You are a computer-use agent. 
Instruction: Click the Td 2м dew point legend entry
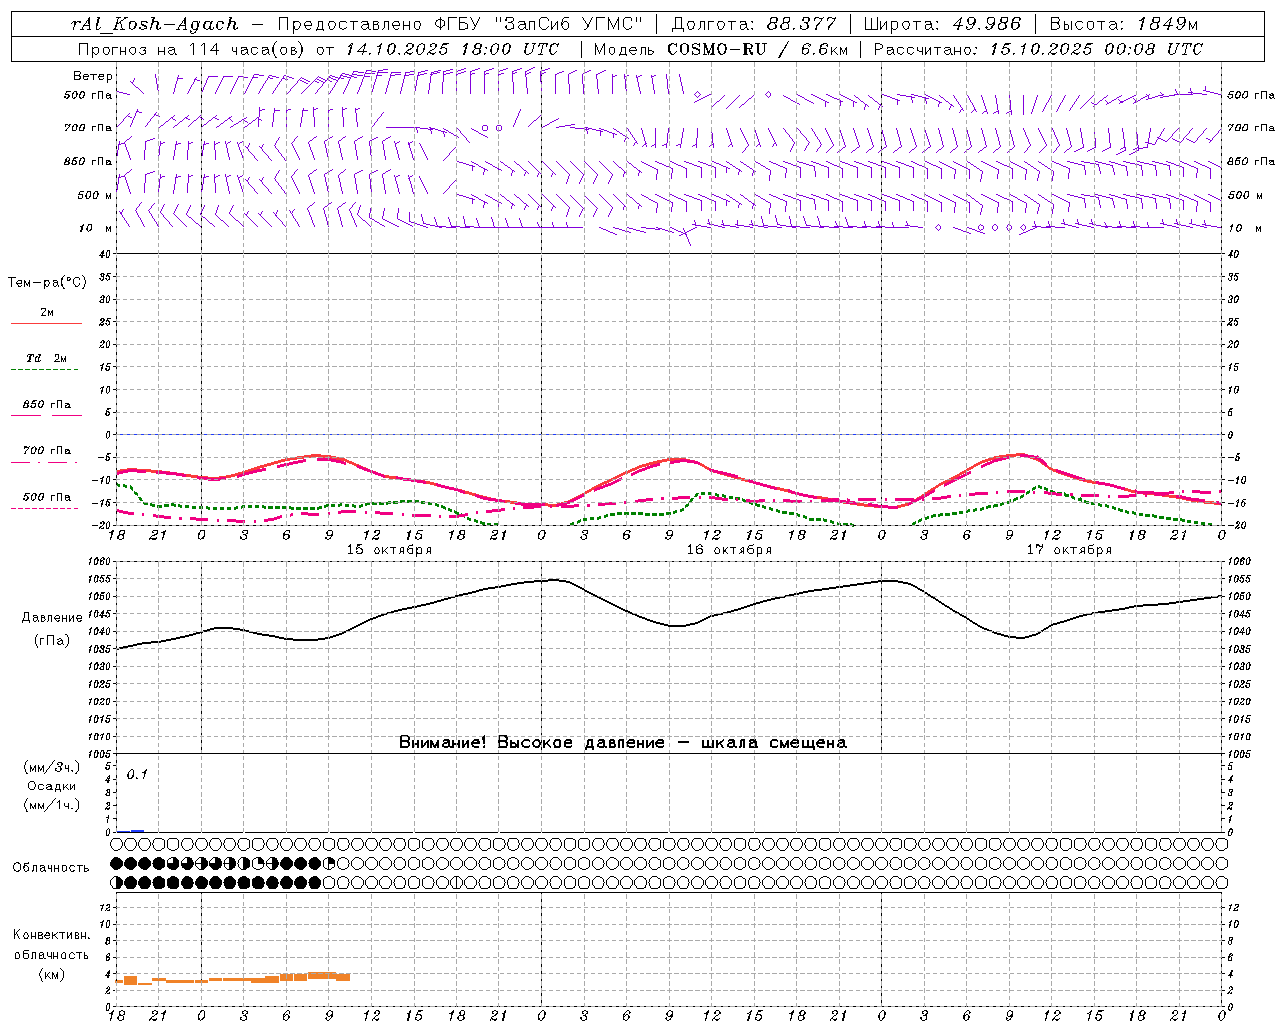[x=46, y=358]
